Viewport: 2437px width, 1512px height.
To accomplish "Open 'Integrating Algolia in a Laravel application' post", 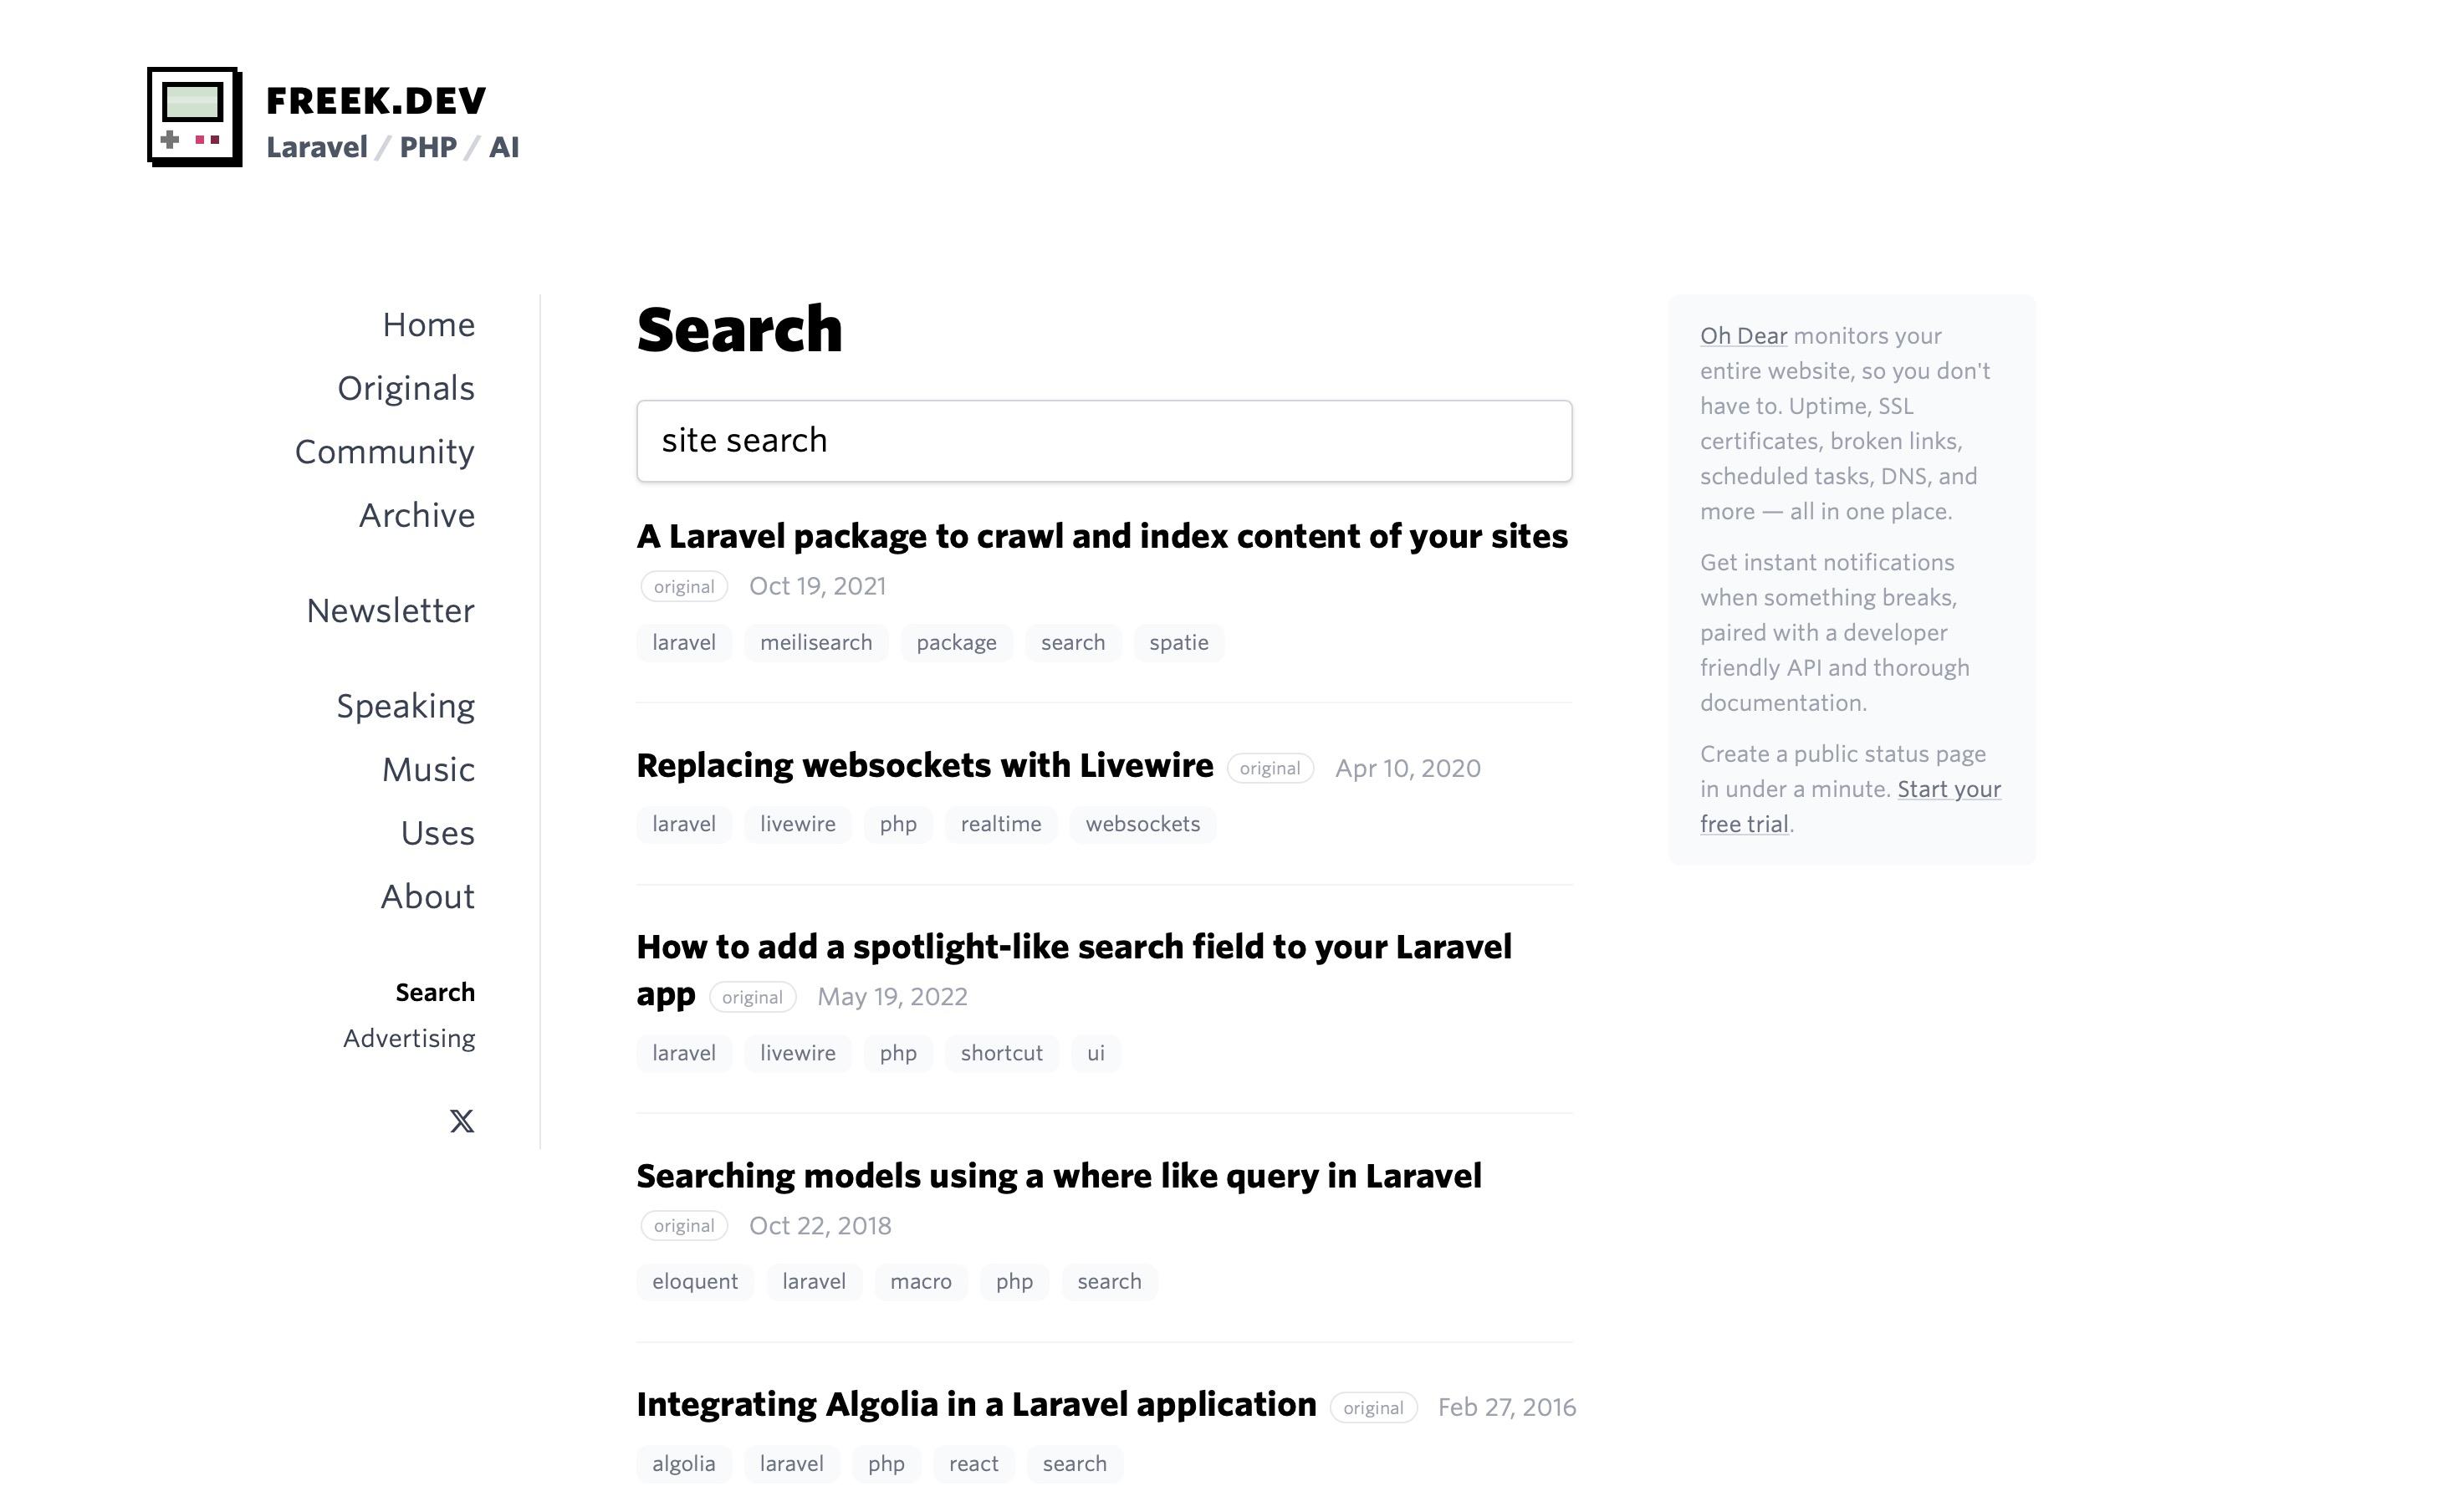I will click(x=975, y=1405).
